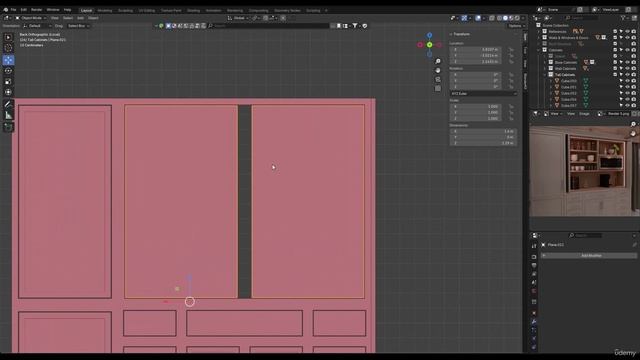Uncheck exclude checkbox for Base Cabinets
Viewport: 640px width, 360px height.
tap(615, 62)
